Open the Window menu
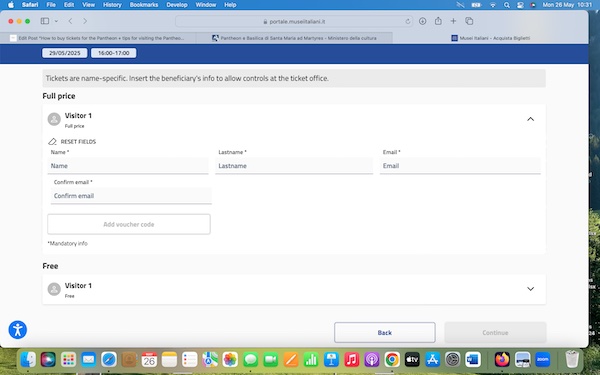This screenshot has width=600, height=375. (206, 5)
